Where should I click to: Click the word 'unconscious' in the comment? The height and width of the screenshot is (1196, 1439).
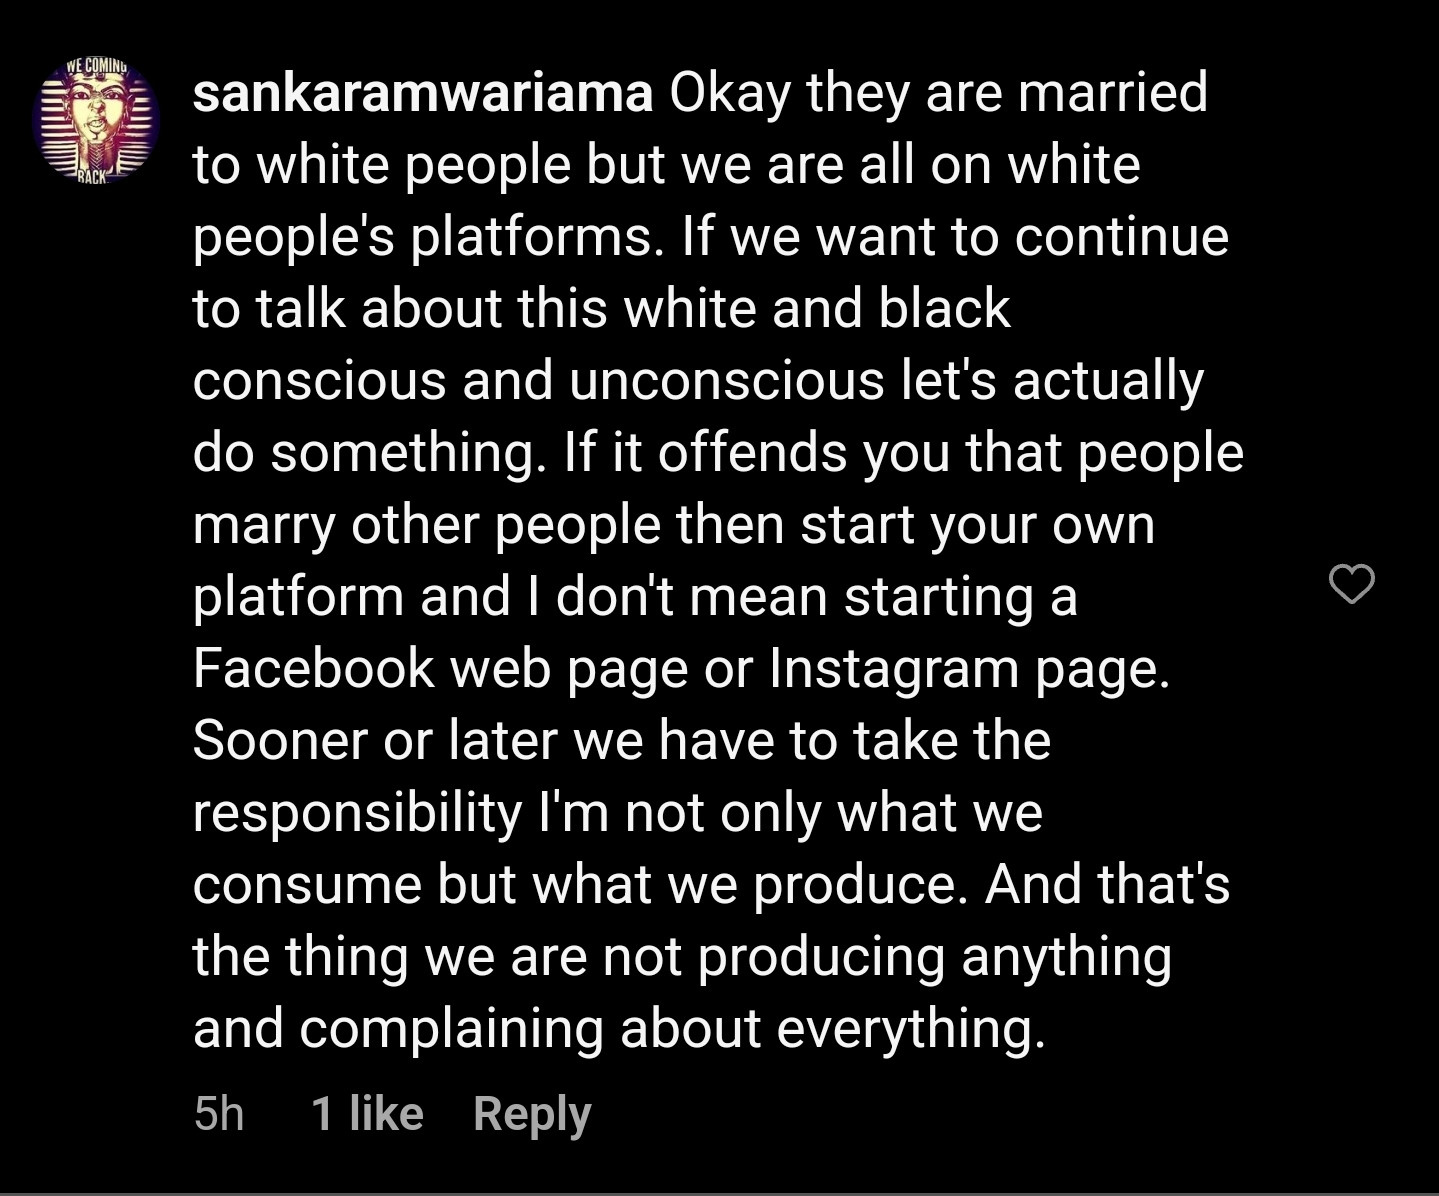[x=728, y=380]
